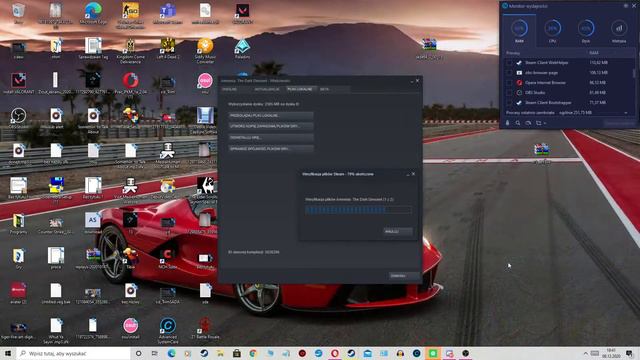The width and height of the screenshot is (640, 360).
Task: Show hidden system tray icons
Action: point(586,353)
